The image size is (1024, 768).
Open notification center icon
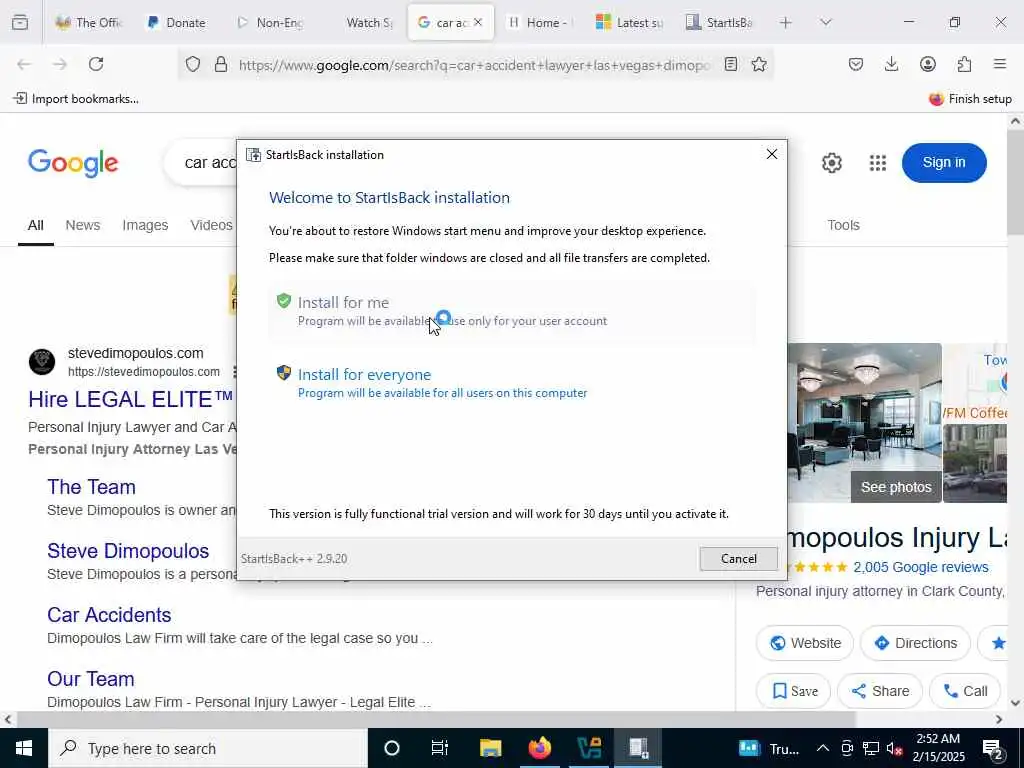point(993,749)
